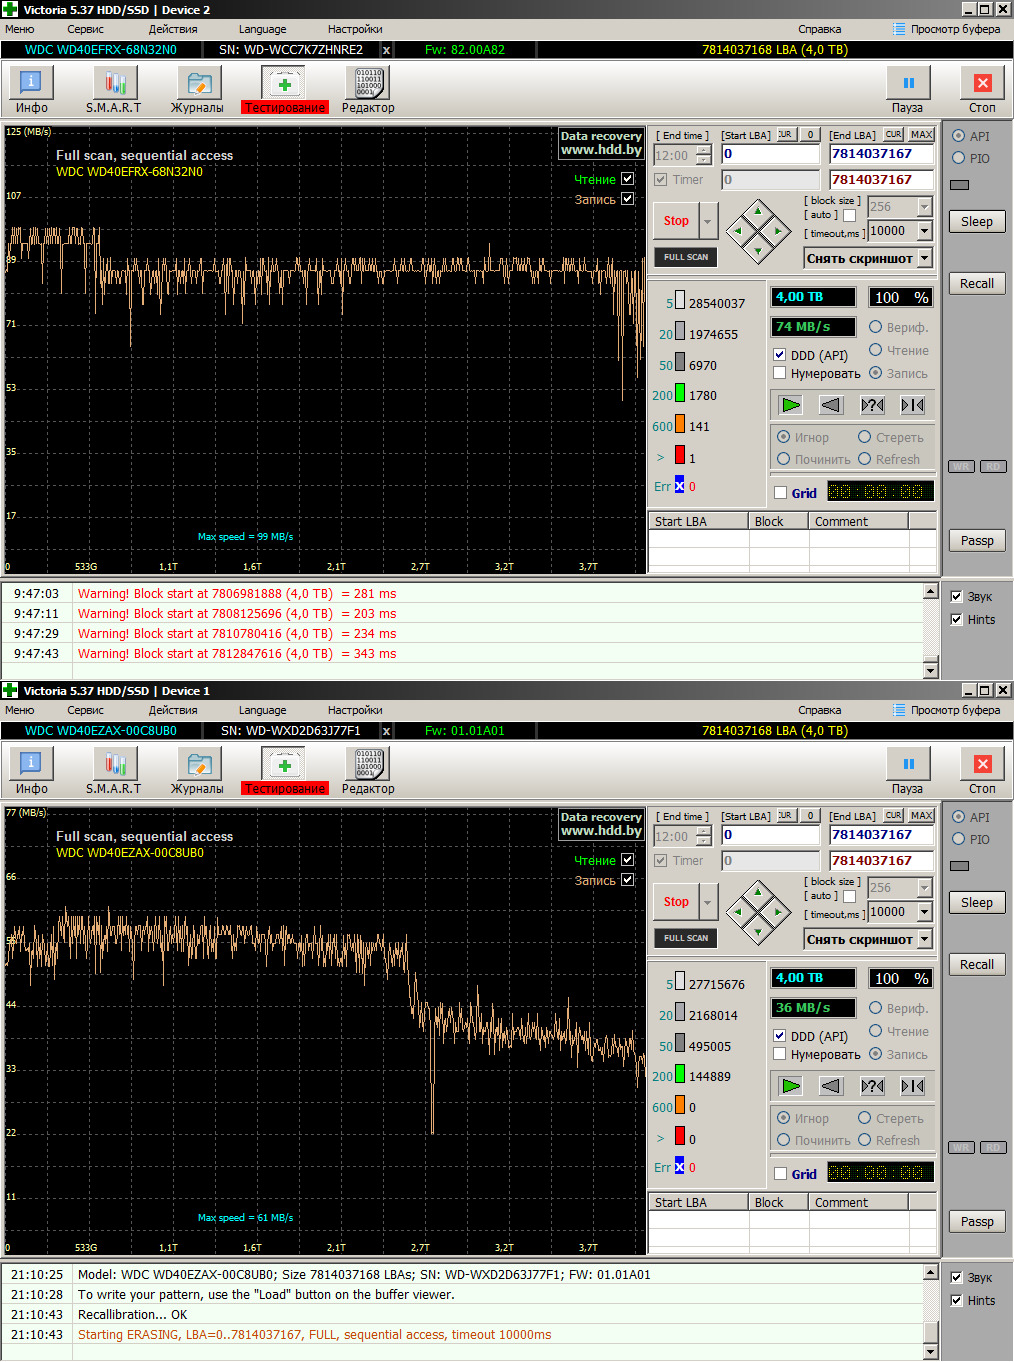The image size is (1014, 1362).
Task: Uncheck Чтение graph checkbox in Device 2
Action: [x=628, y=179]
